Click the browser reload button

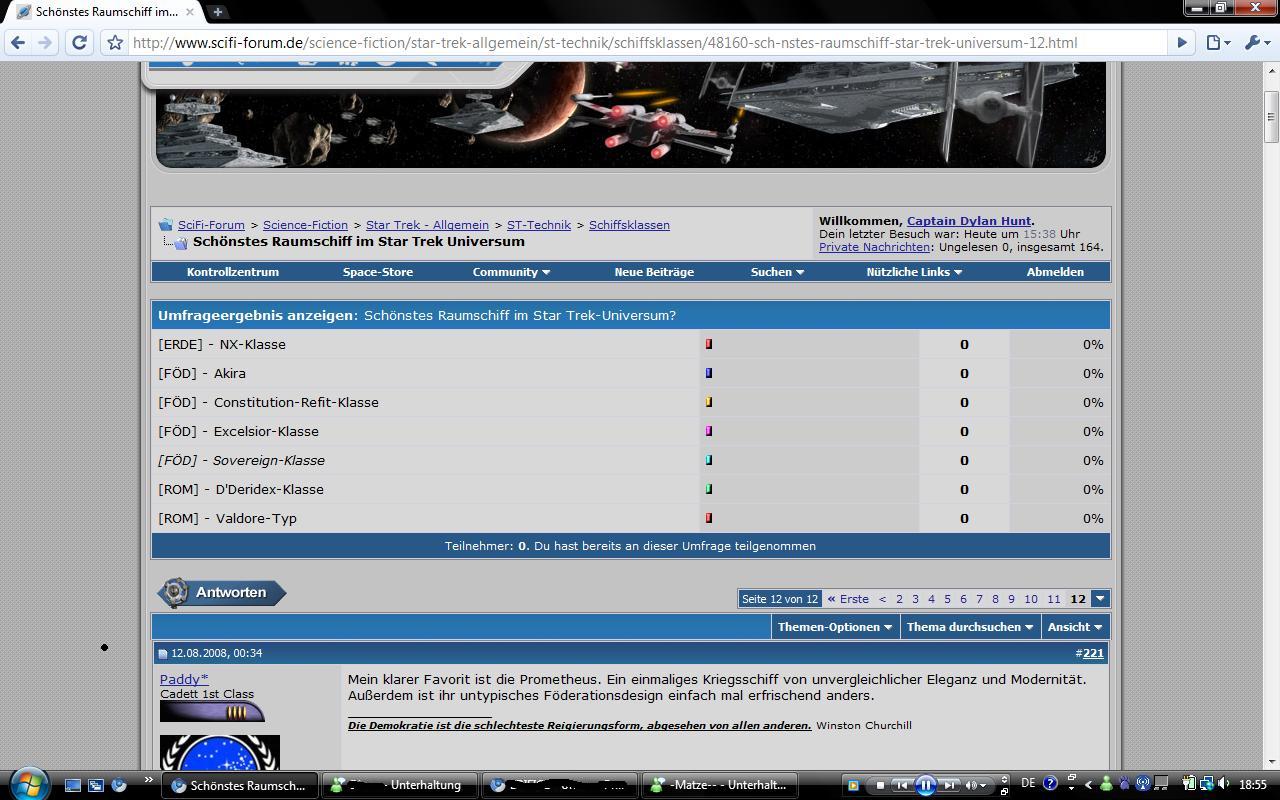[79, 43]
